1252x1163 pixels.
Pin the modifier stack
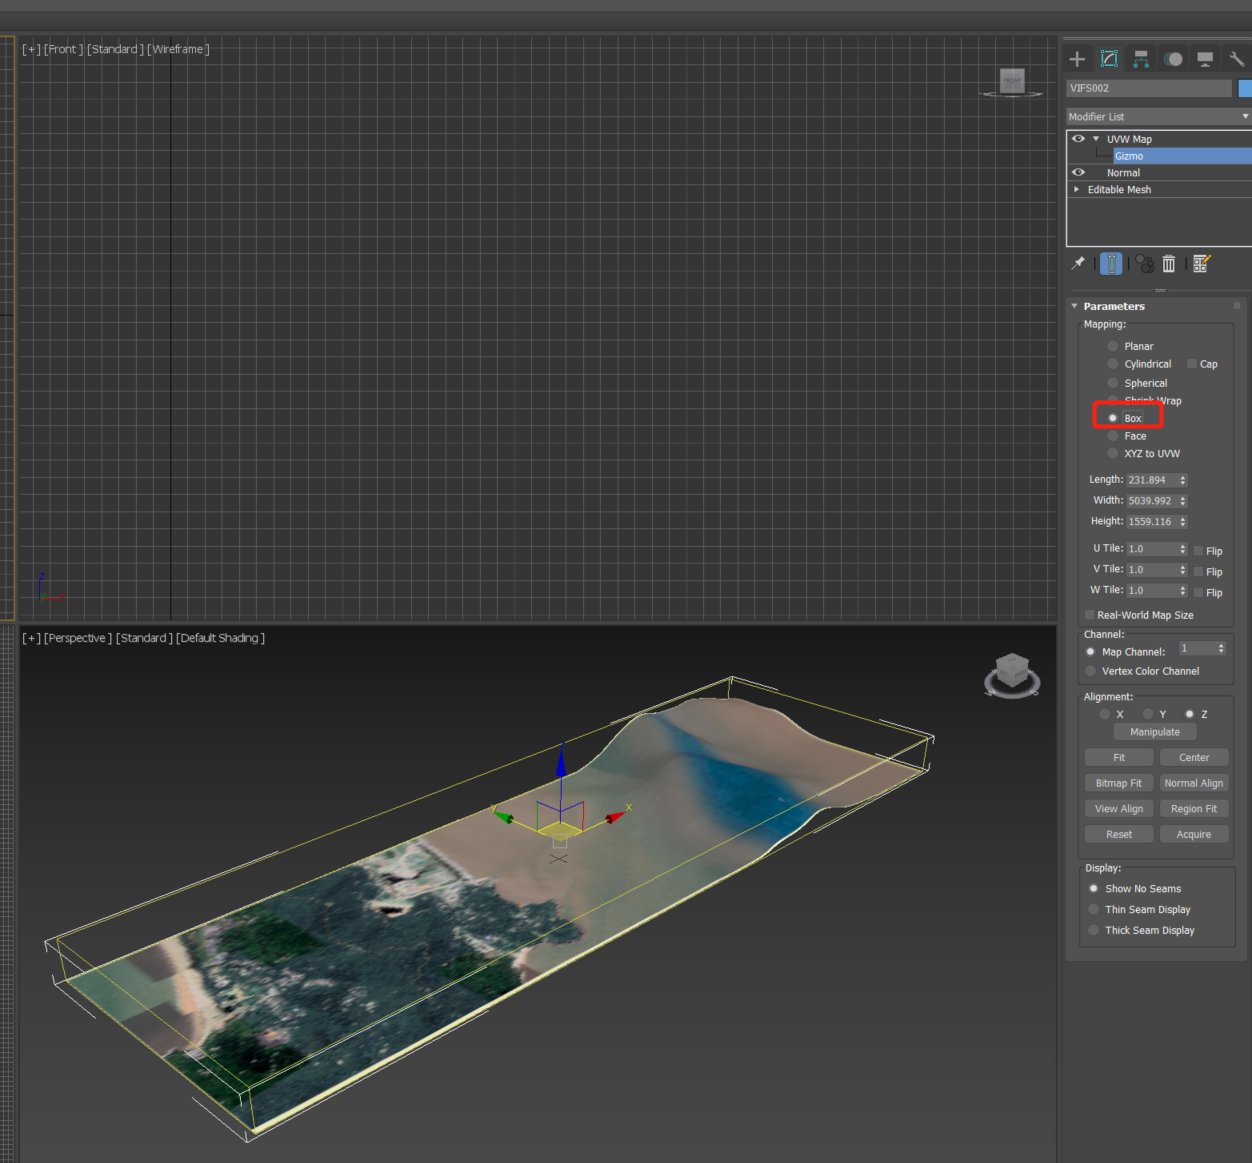(1077, 263)
